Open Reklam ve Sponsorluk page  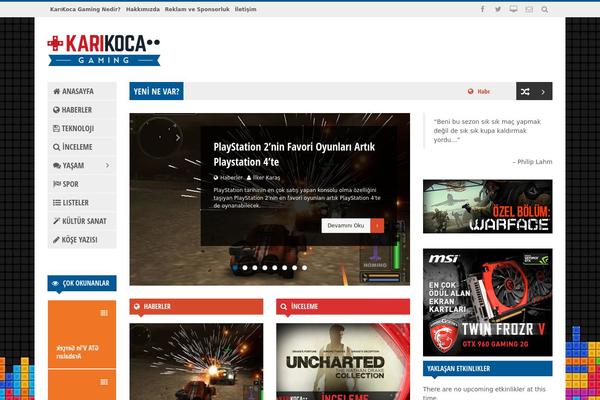click(x=197, y=9)
